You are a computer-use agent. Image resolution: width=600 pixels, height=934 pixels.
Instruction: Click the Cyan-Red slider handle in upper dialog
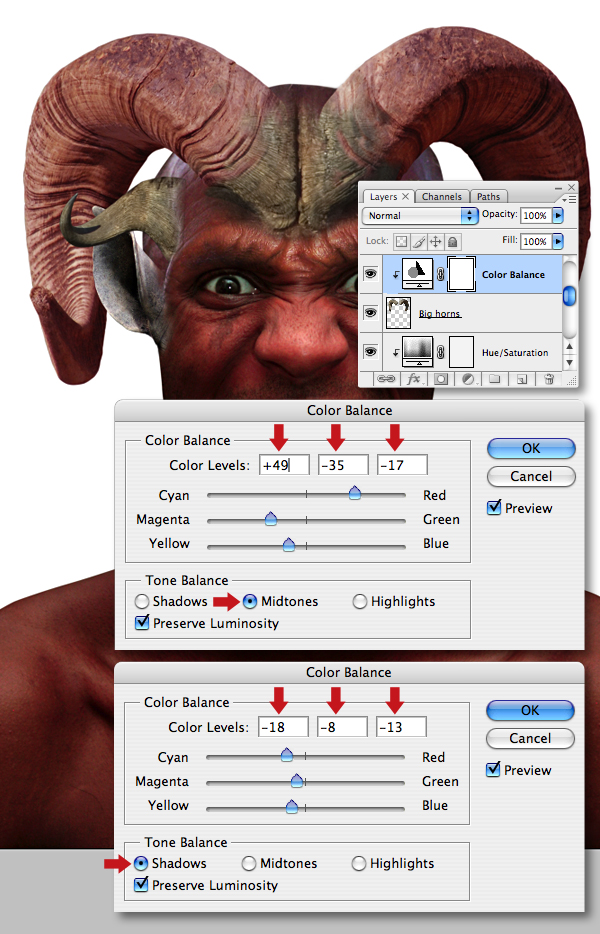click(x=355, y=493)
